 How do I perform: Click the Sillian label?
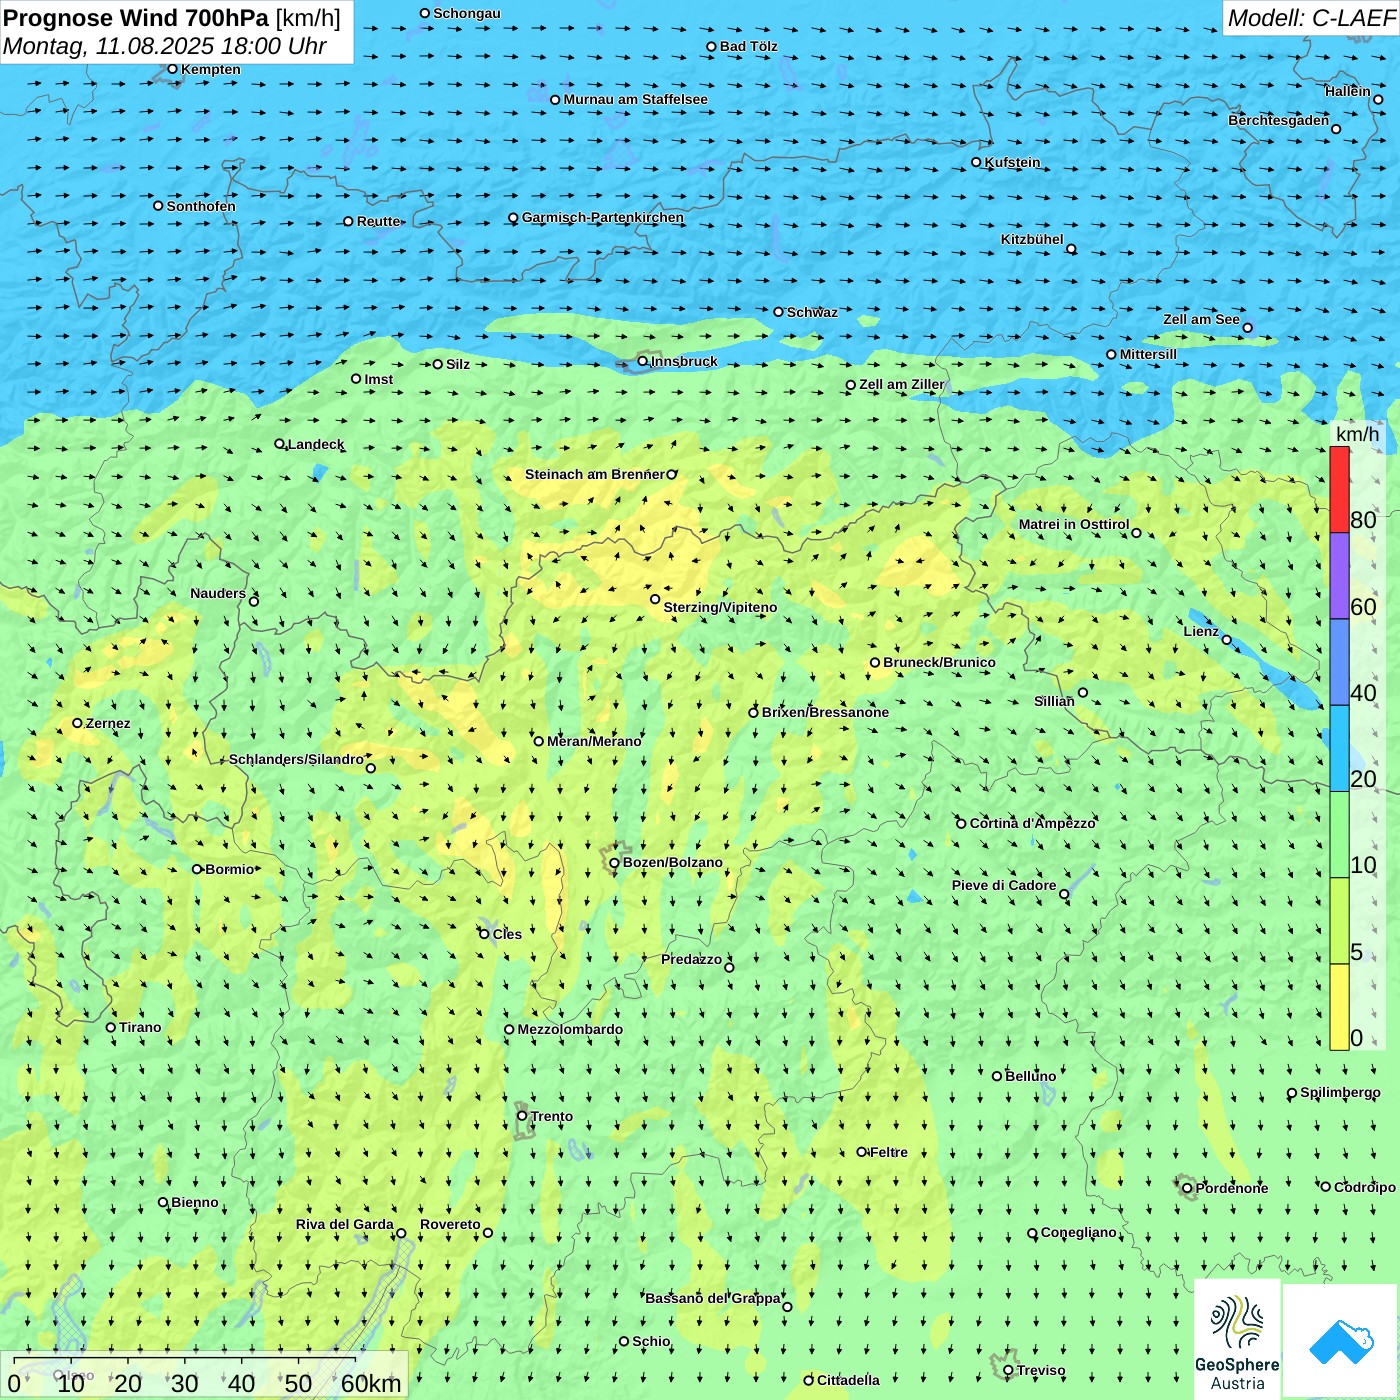click(x=1054, y=701)
